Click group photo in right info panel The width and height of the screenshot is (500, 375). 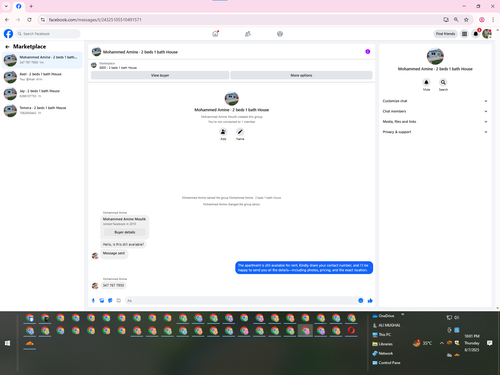pos(435,56)
